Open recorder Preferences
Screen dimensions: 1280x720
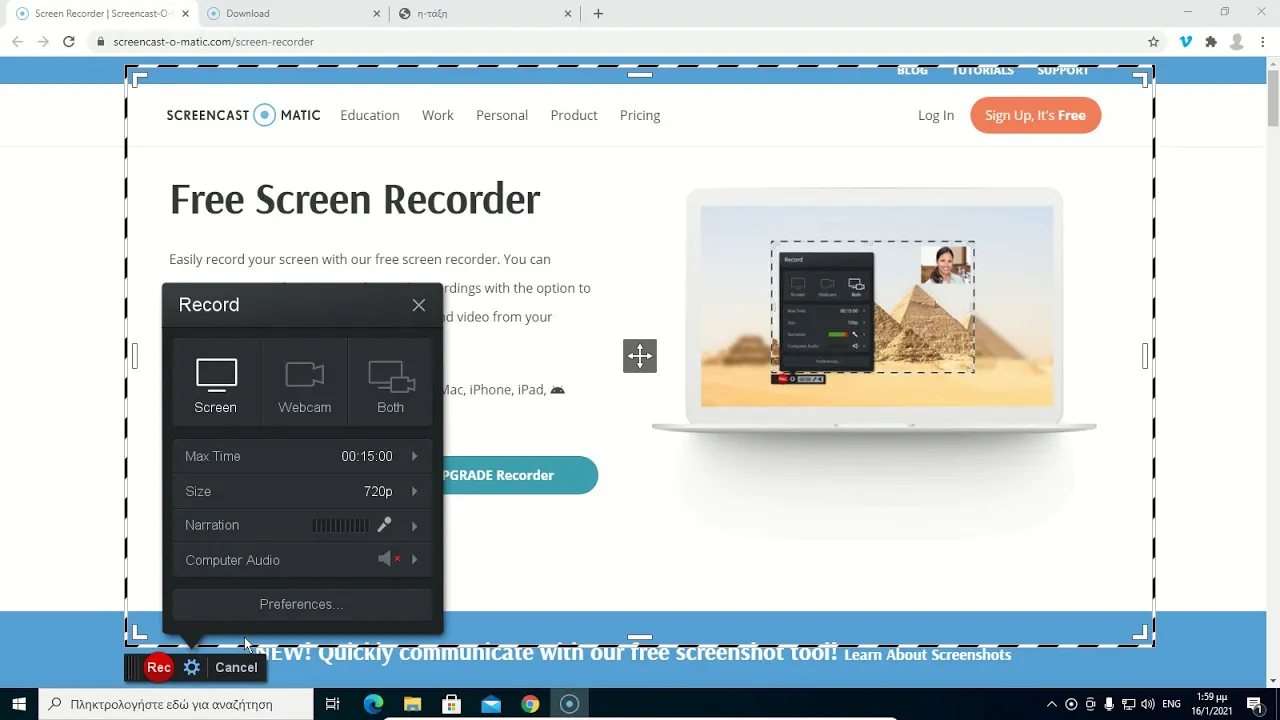coord(301,604)
